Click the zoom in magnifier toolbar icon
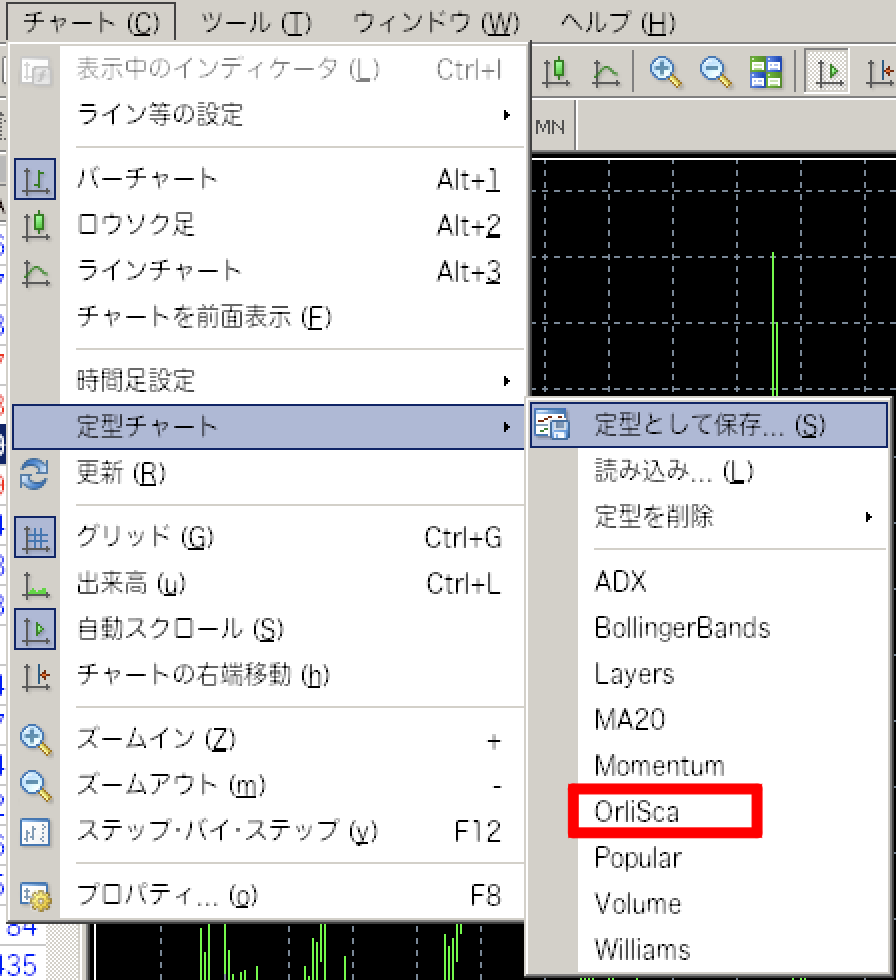This screenshot has height=980, width=896. coord(665,72)
